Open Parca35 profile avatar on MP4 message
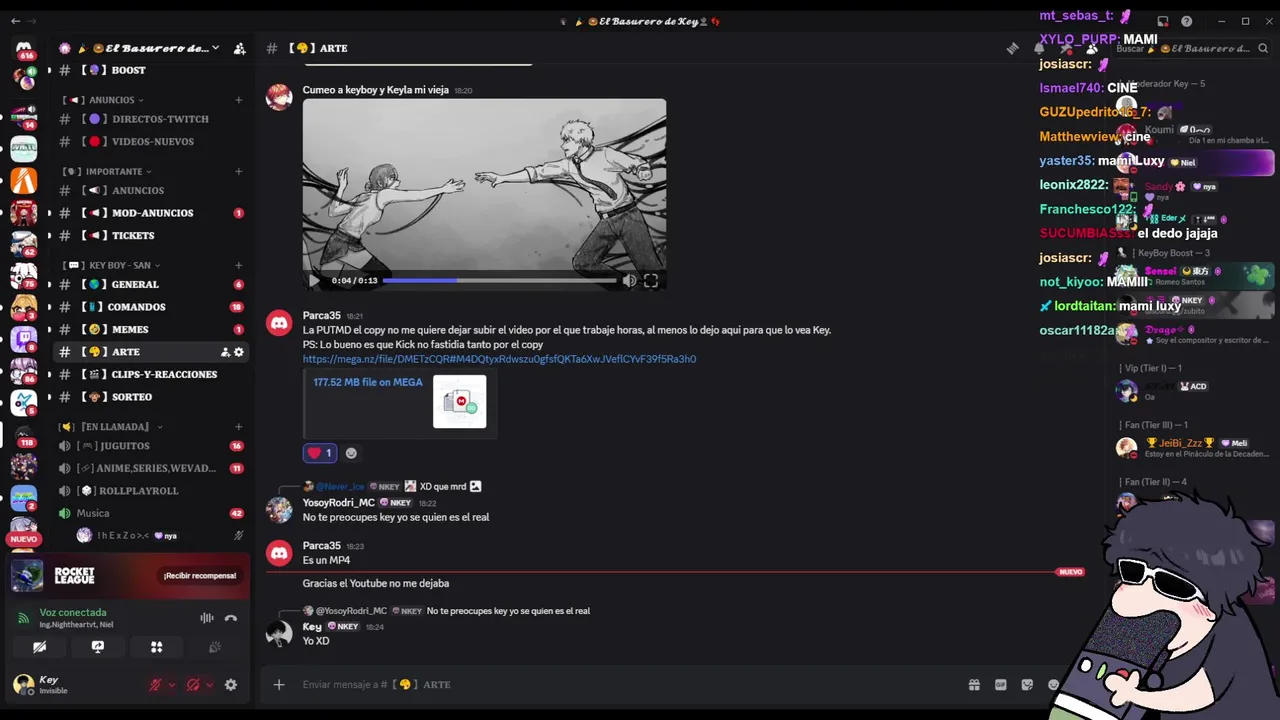The width and height of the screenshot is (1280, 720). point(279,553)
